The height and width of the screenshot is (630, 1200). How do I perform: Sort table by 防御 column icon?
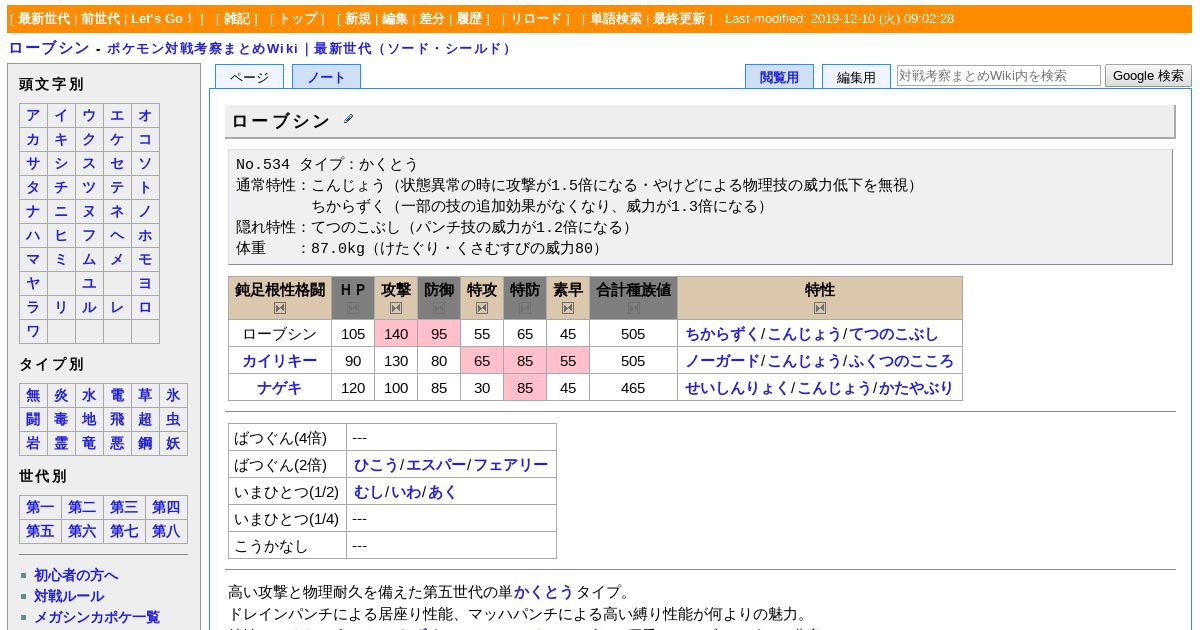[x=439, y=308]
